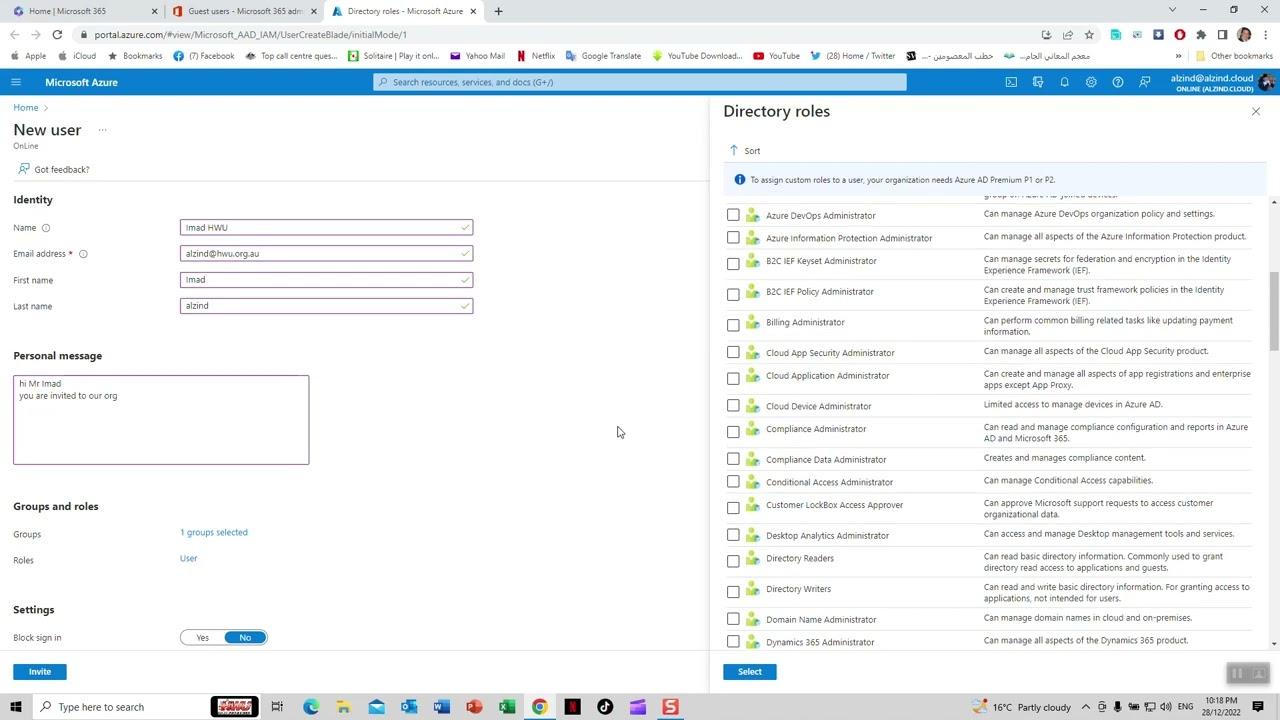The image size is (1280, 720).
Task: Open the YouTube bookmark
Action: click(776, 56)
